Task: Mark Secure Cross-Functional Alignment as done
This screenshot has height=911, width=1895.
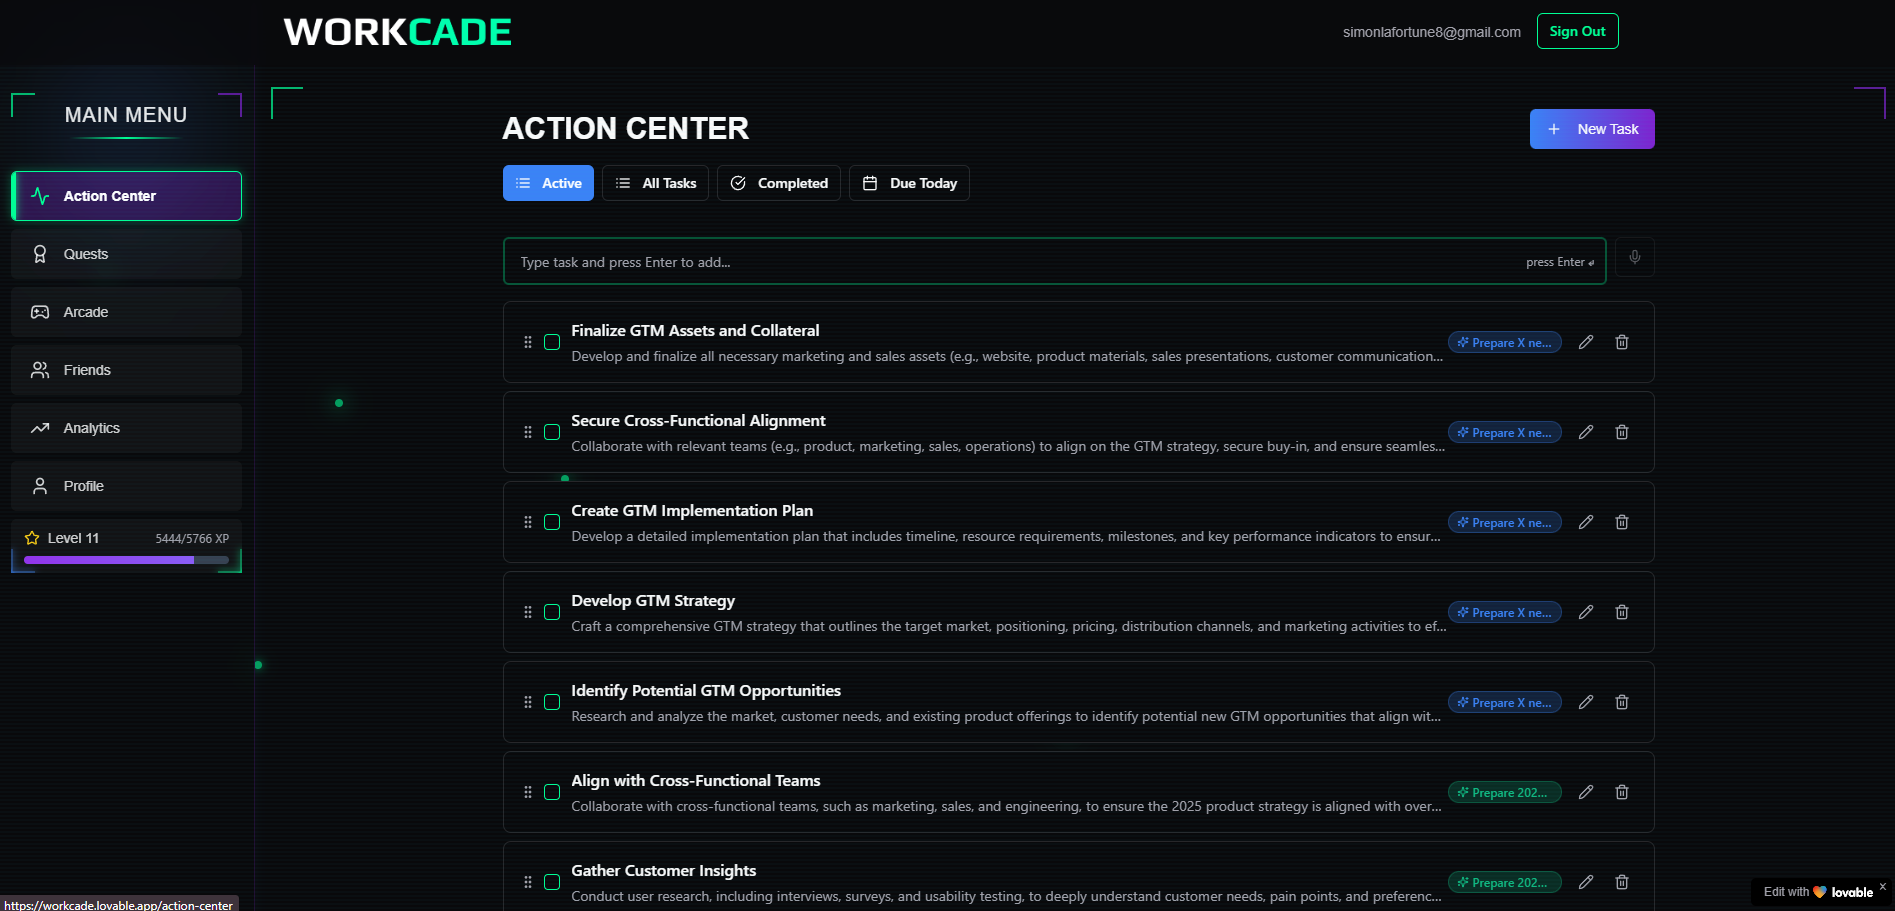Action: [551, 432]
